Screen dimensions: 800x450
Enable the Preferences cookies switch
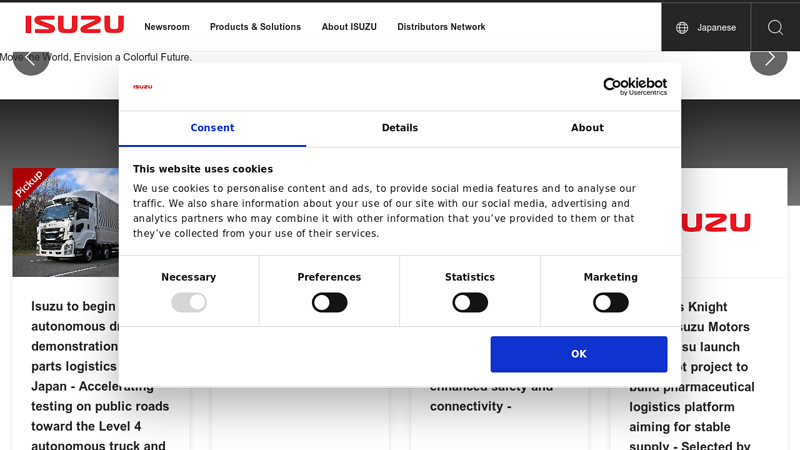coord(330,303)
